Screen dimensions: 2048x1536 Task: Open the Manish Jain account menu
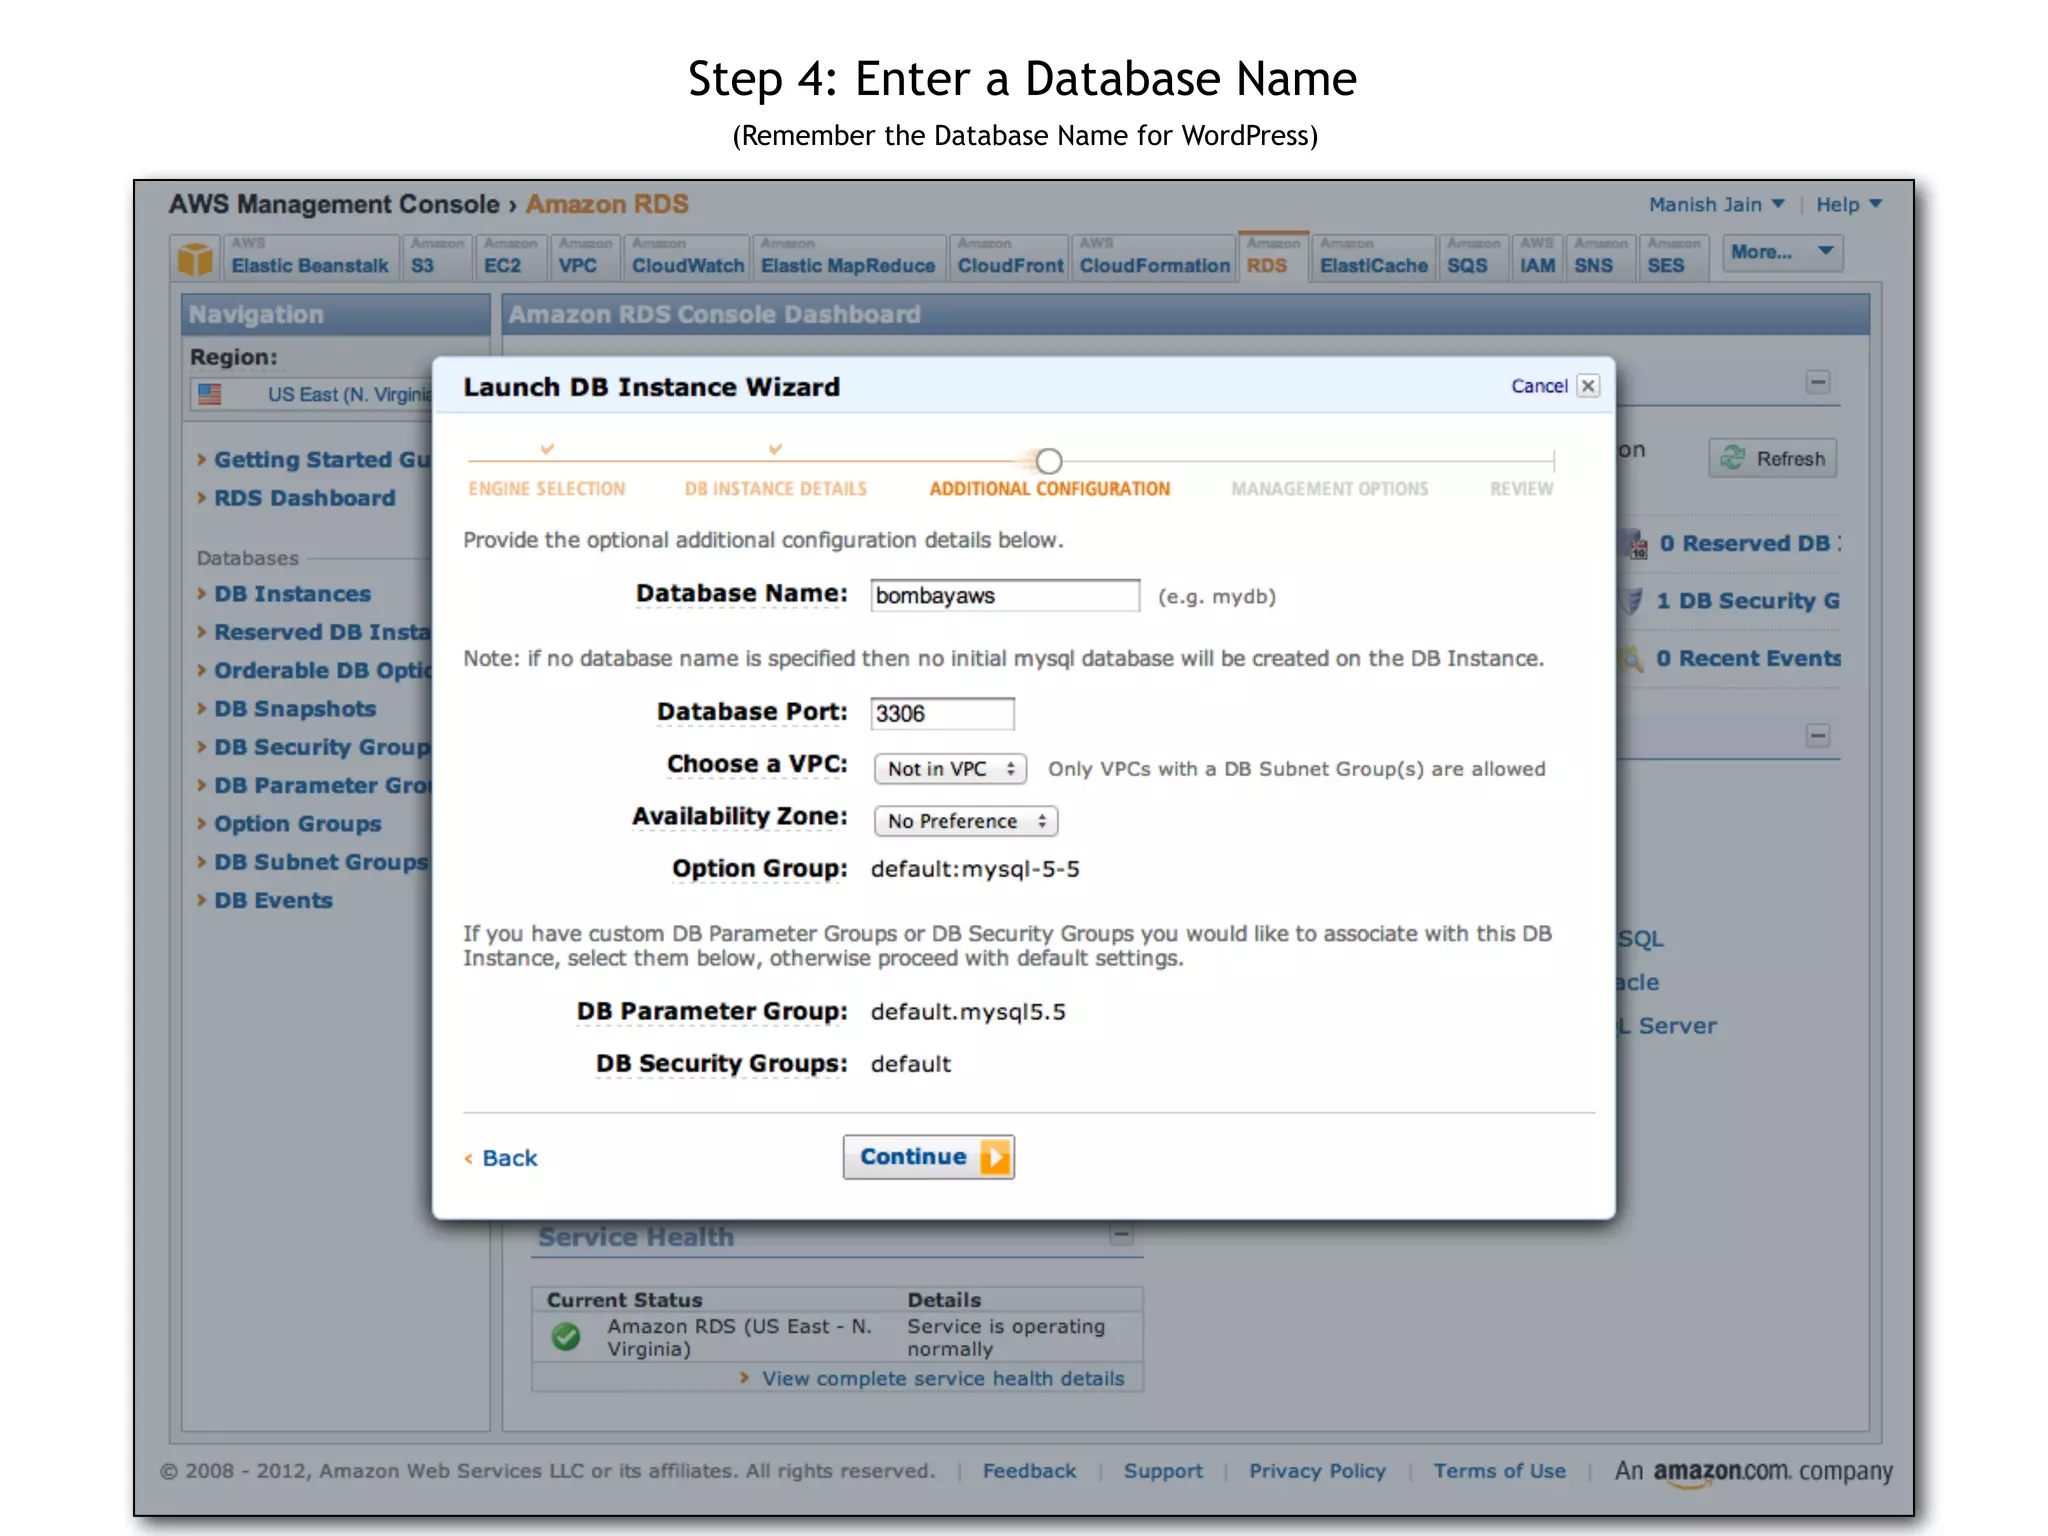[1716, 204]
